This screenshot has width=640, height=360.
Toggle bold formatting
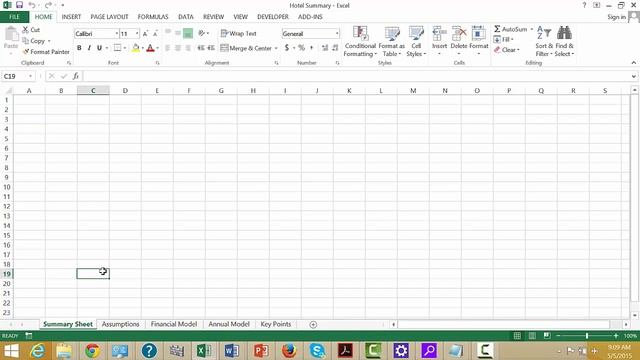[79, 48]
